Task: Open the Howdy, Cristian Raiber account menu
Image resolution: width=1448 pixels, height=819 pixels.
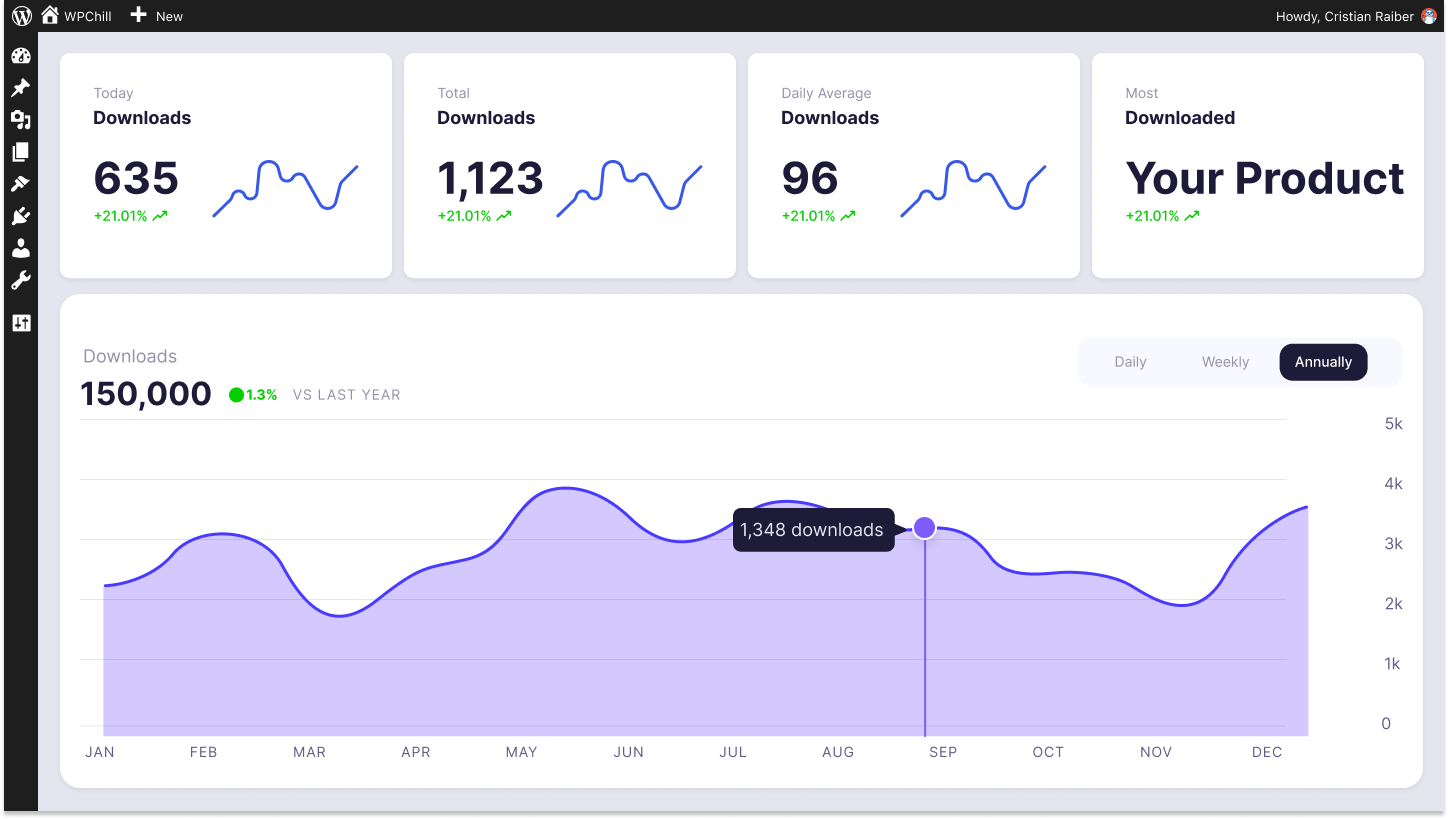Action: click(x=1344, y=16)
